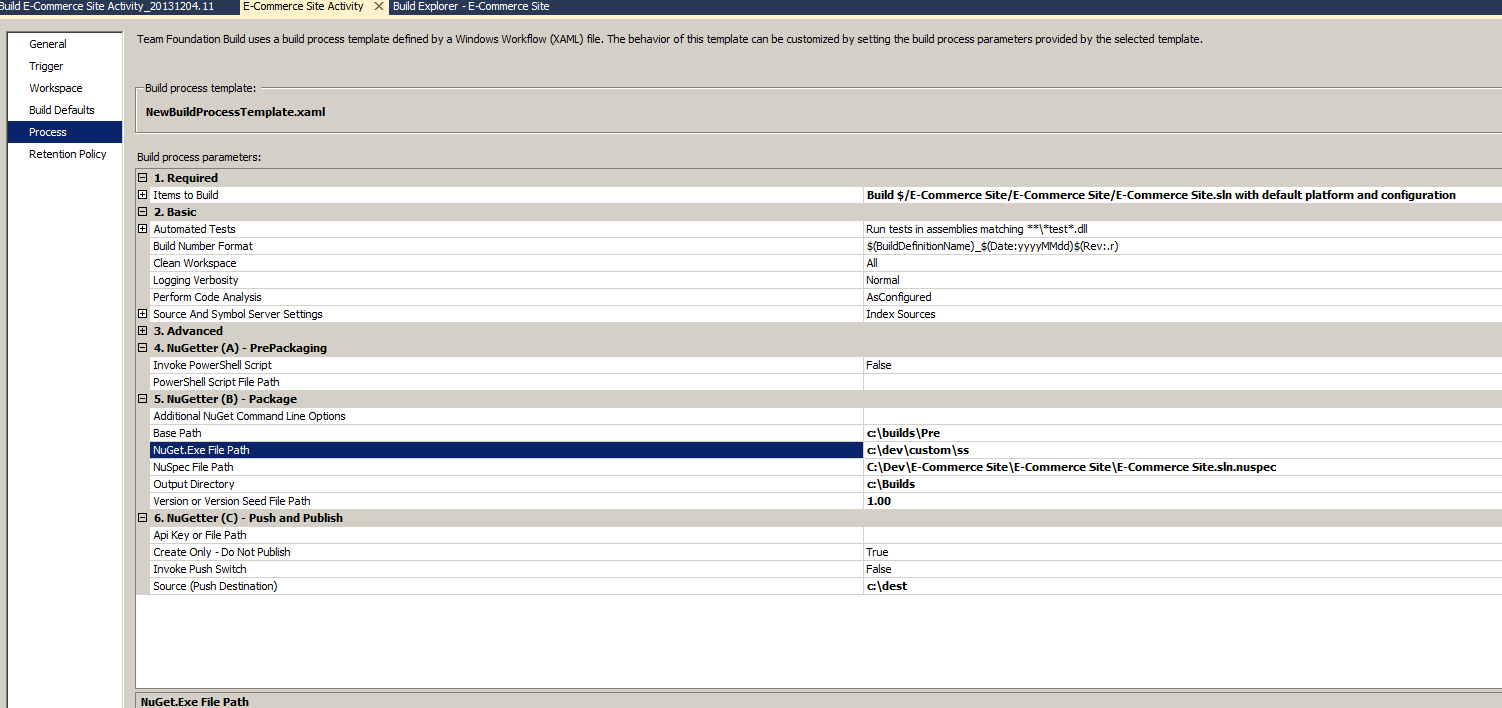
Task: Select the Build Number Format parameter
Action: click(506, 246)
